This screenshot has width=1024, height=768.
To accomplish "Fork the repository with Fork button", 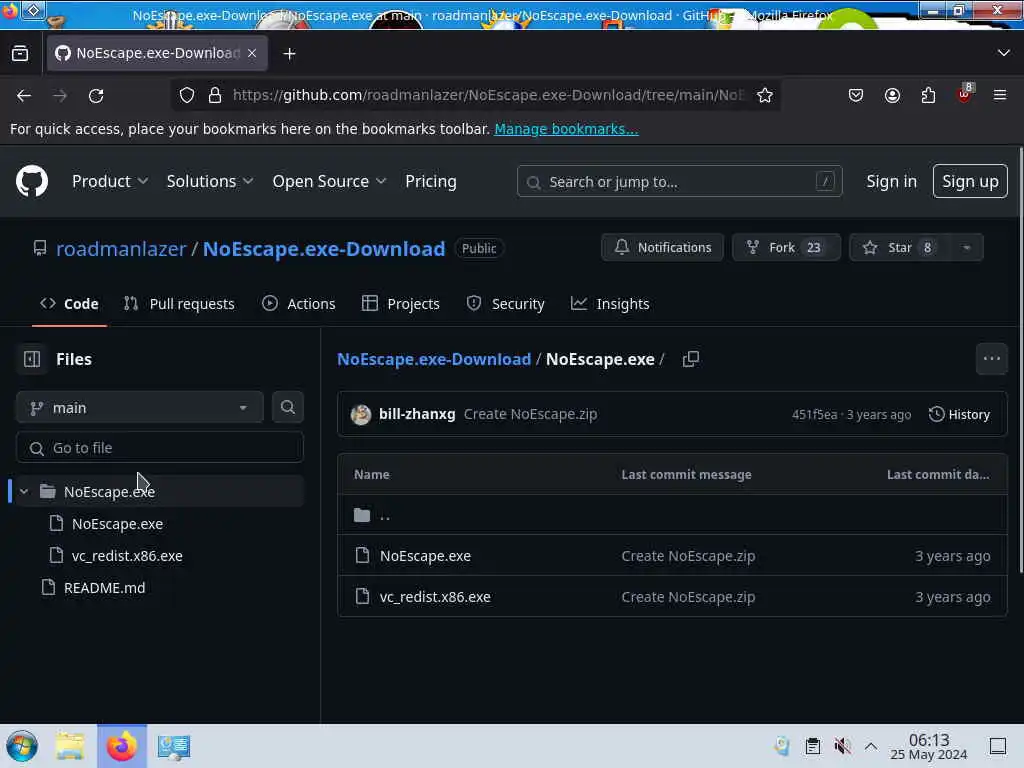I will coord(786,248).
